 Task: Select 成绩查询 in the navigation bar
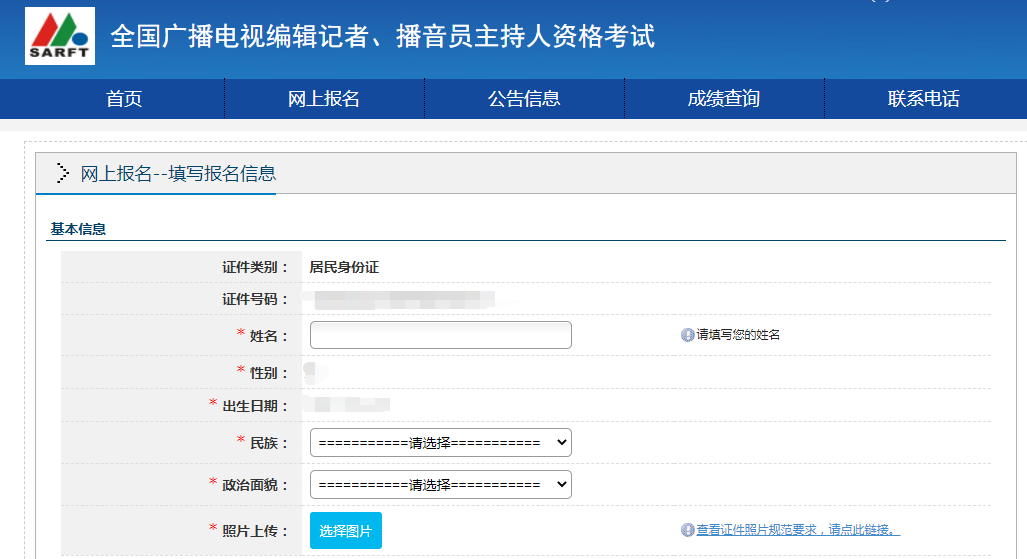tap(724, 99)
